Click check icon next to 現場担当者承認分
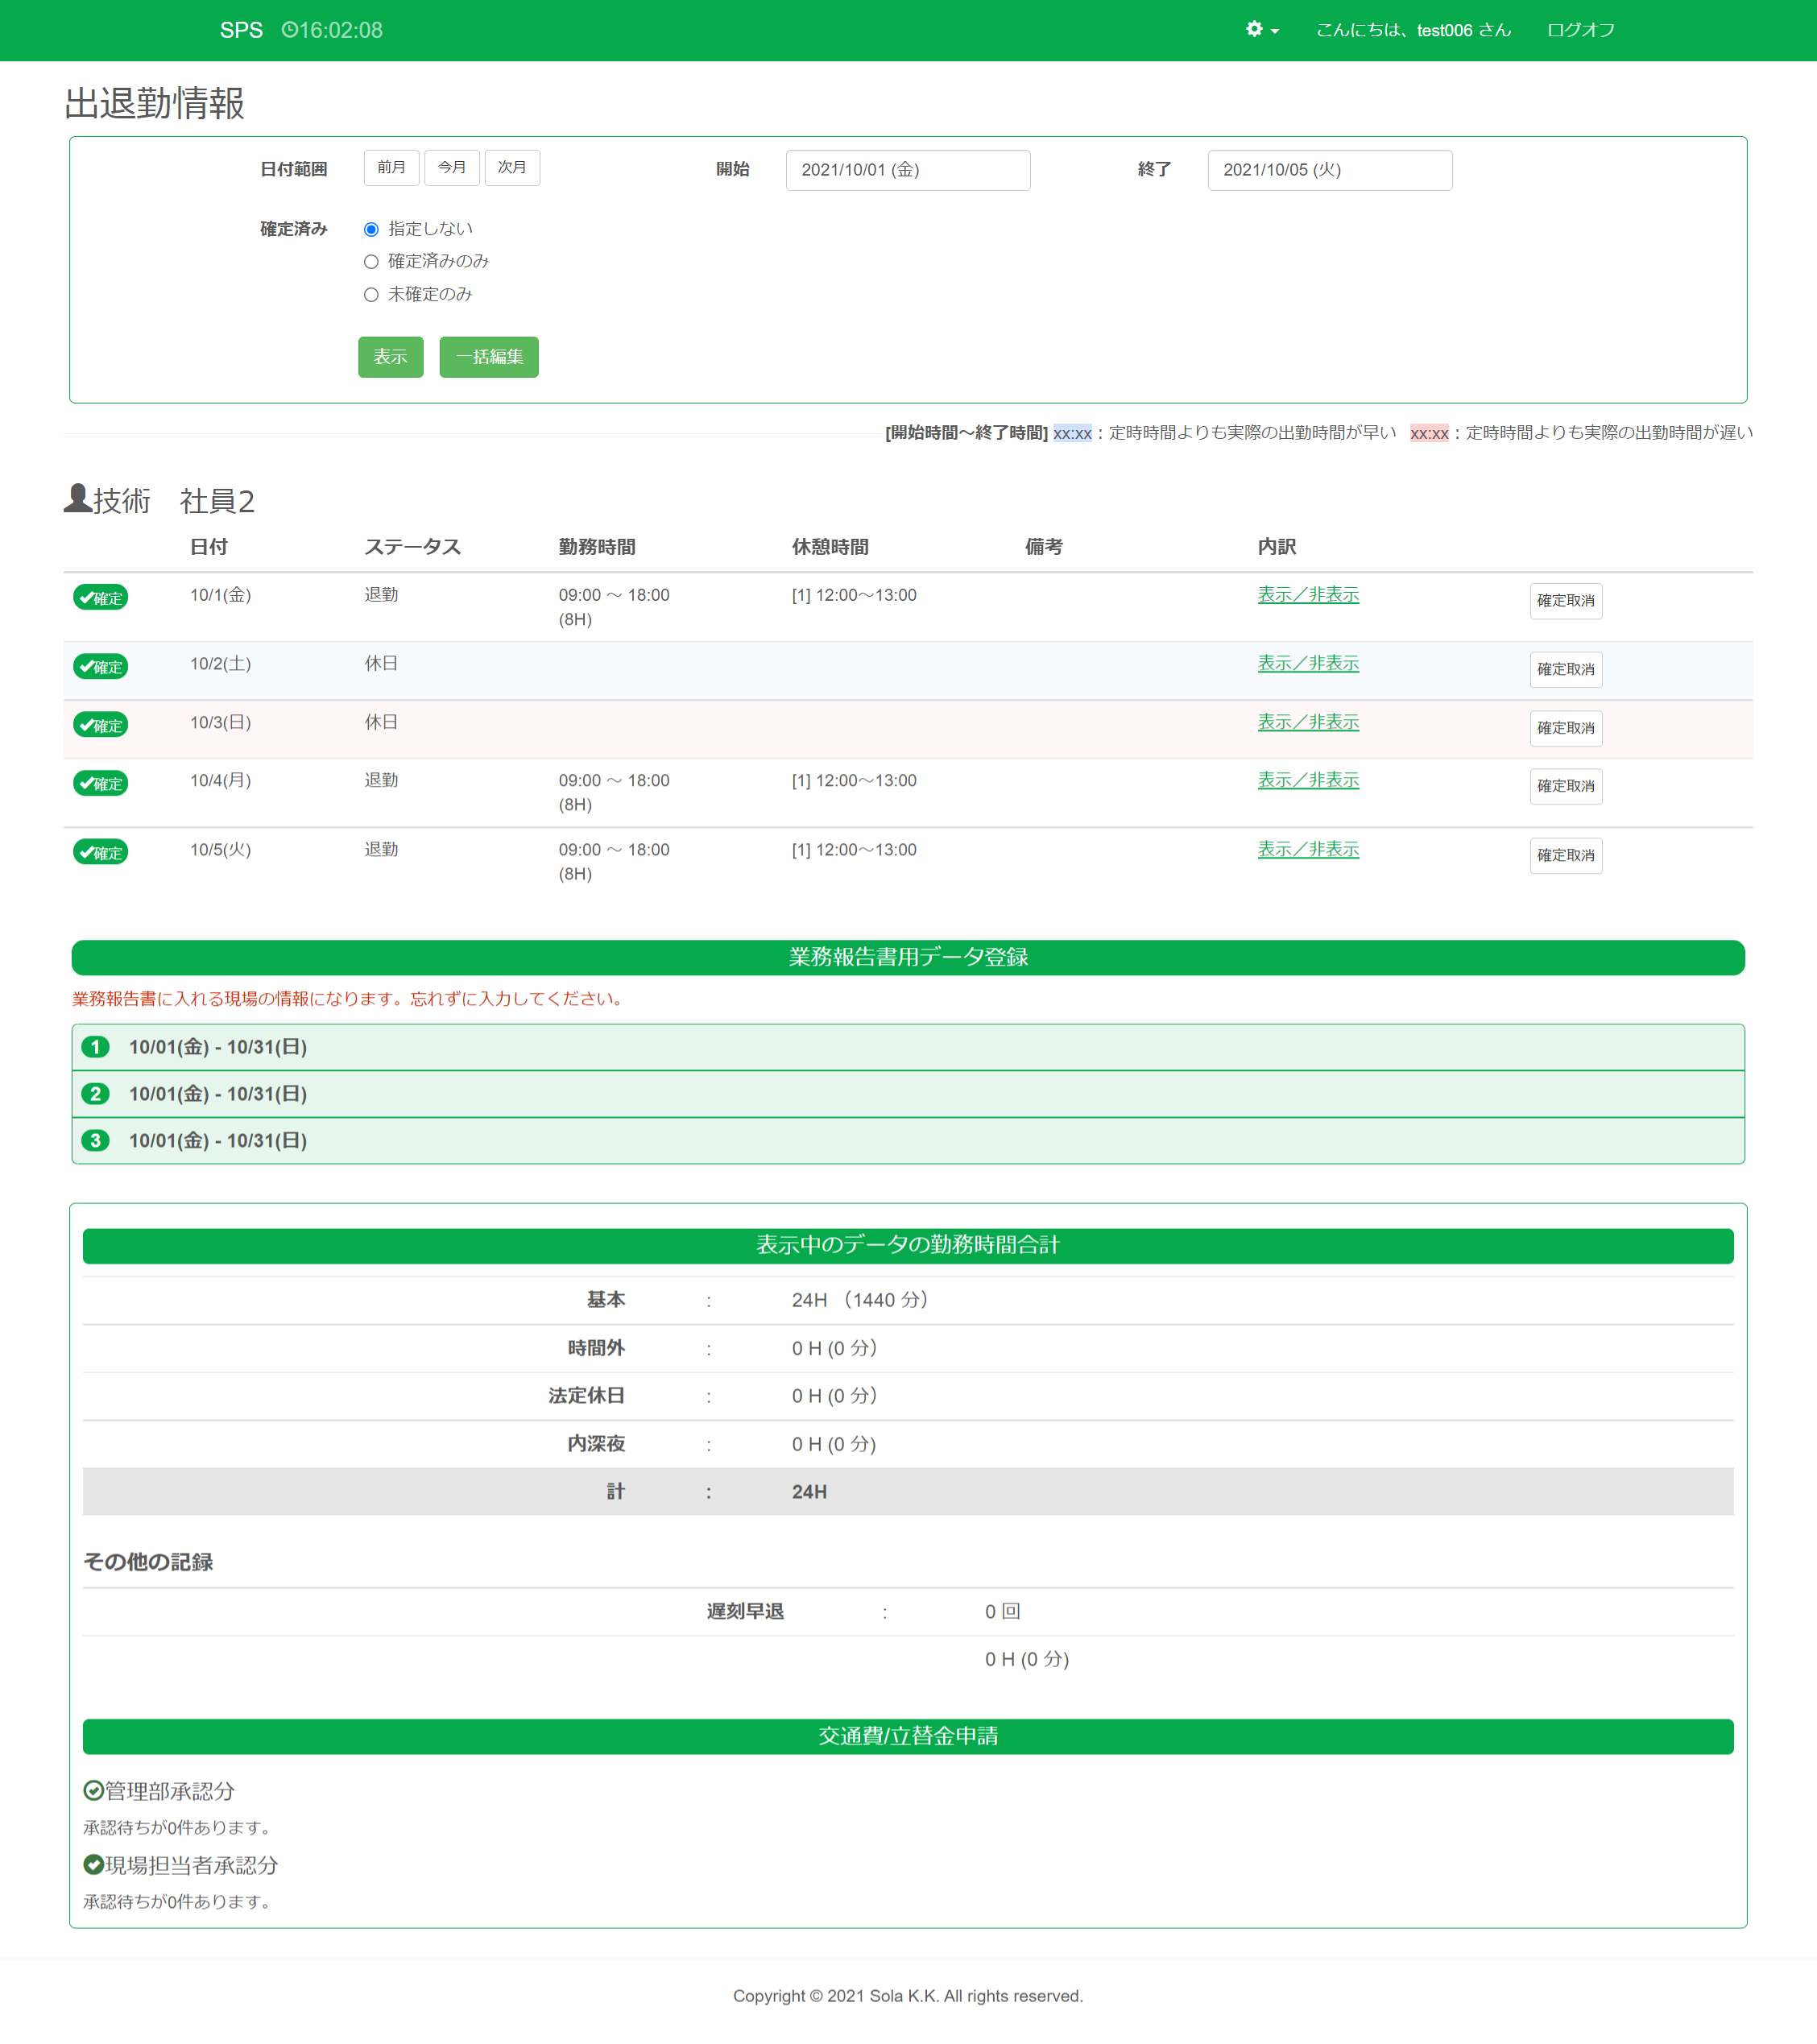This screenshot has height=2044, width=1817. (93, 1864)
